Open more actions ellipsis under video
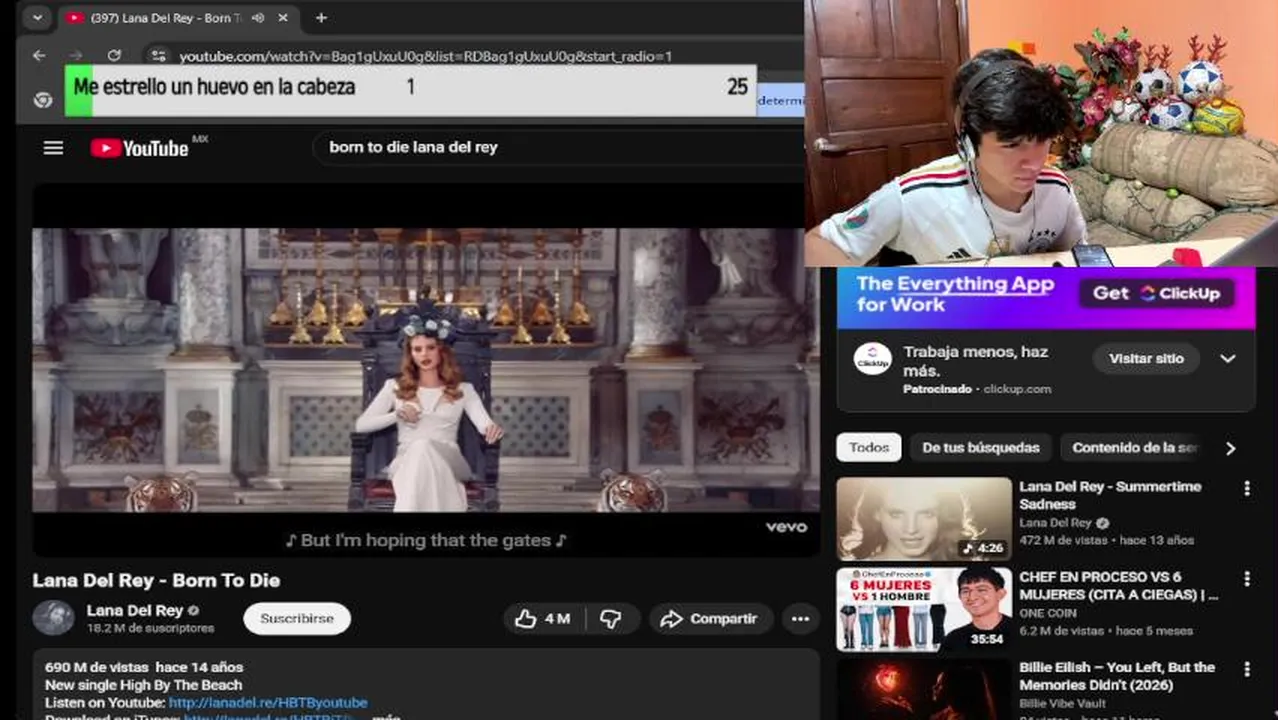1278x720 pixels. pyautogui.click(x=800, y=619)
